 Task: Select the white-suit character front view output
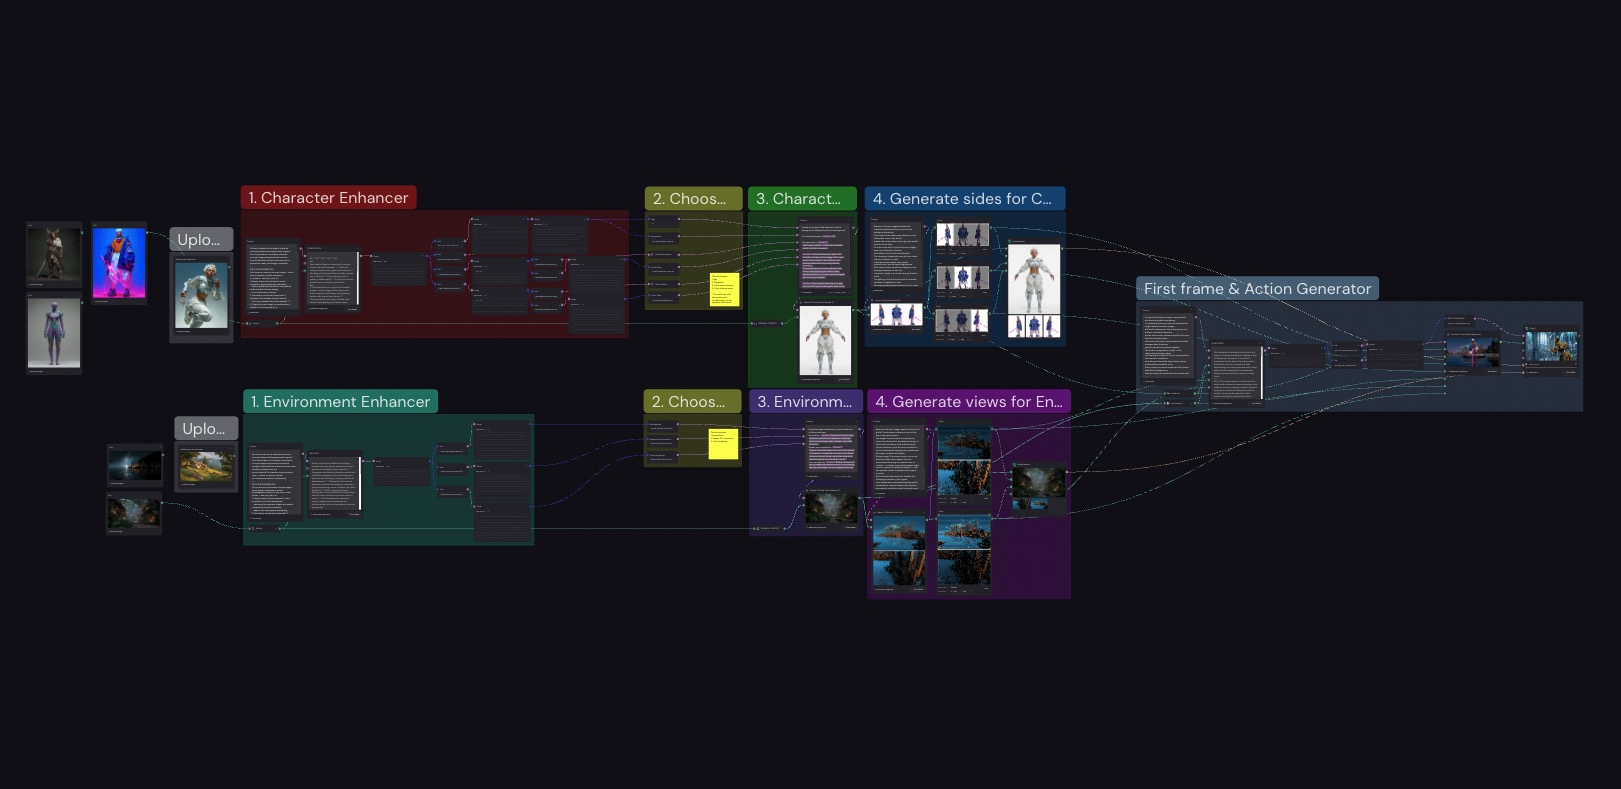click(826, 341)
